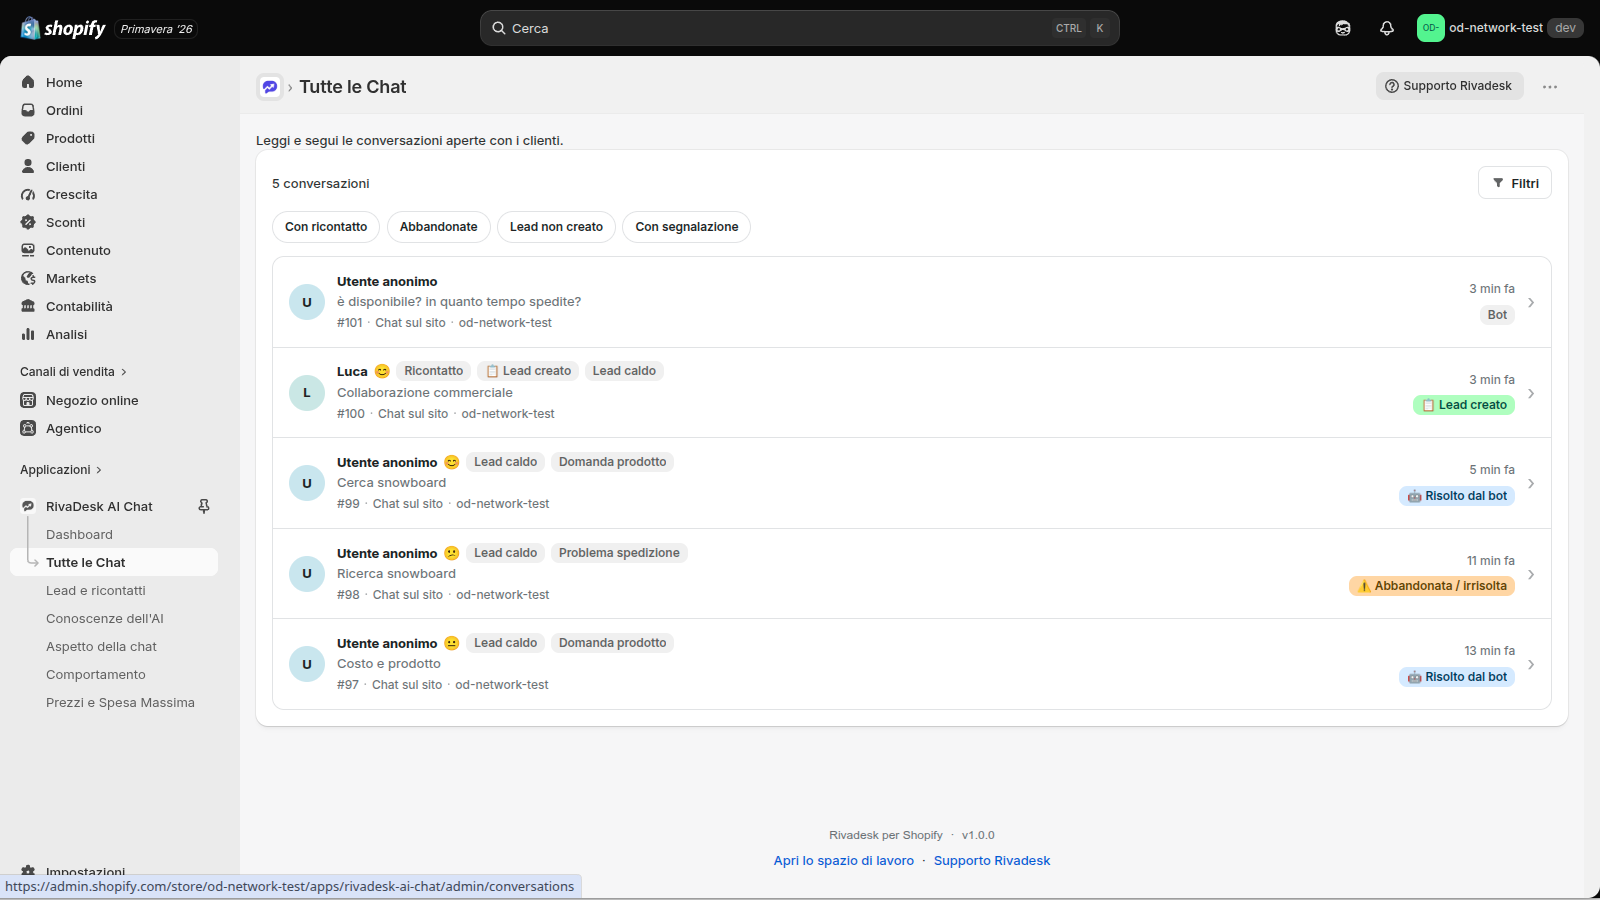
Task: Open od-network-test store account menu
Action: pyautogui.click(x=1500, y=28)
